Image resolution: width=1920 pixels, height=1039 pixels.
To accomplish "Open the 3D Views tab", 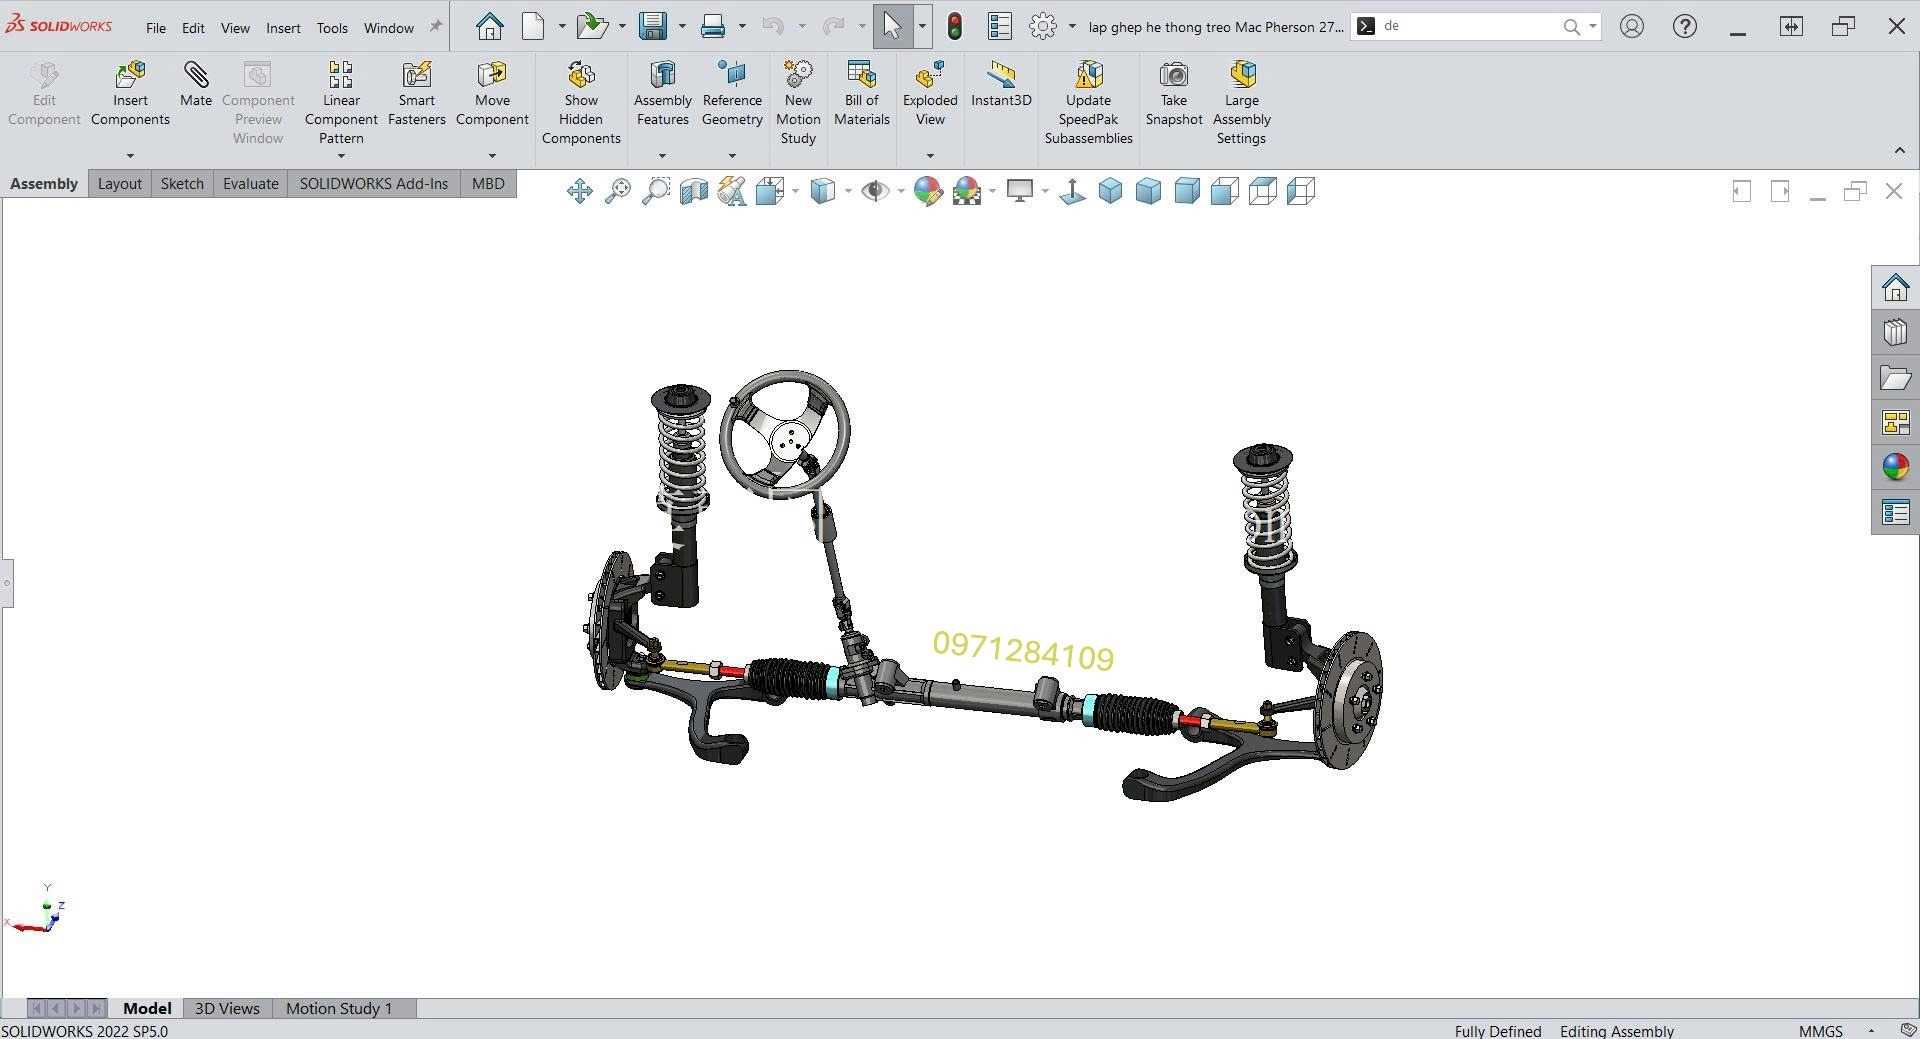I will [227, 1008].
